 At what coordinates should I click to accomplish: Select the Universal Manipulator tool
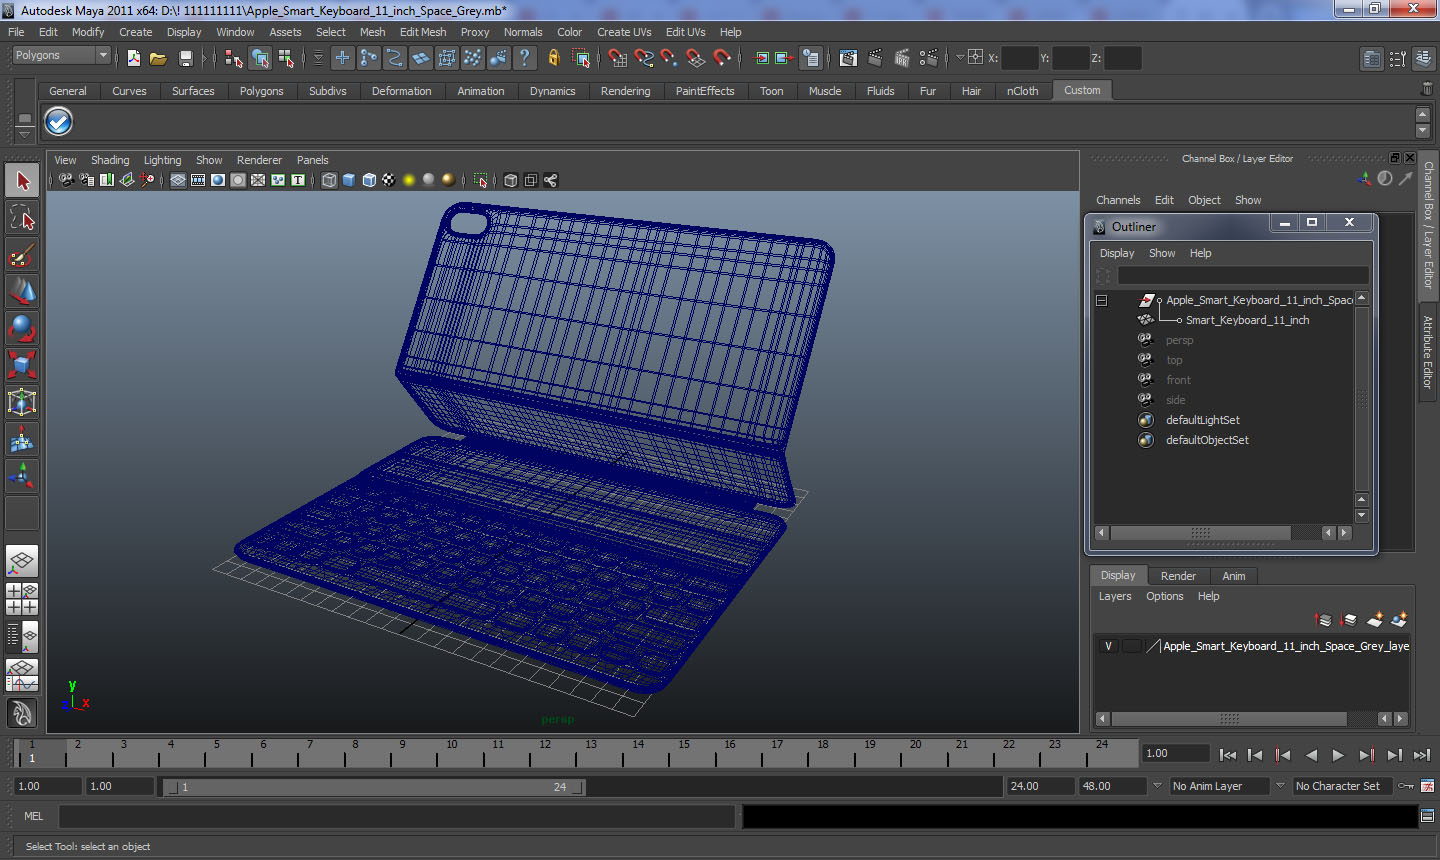pos(22,402)
